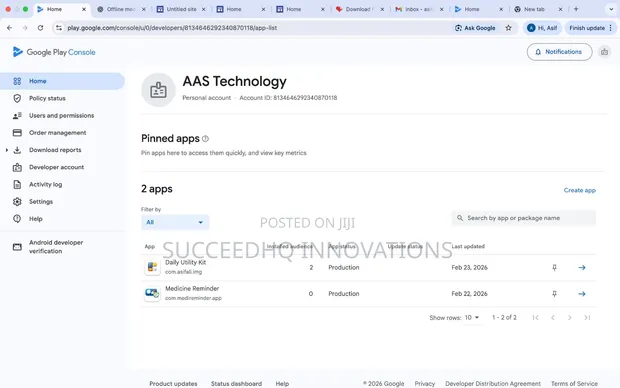Click the Policy status shield icon

17,98
